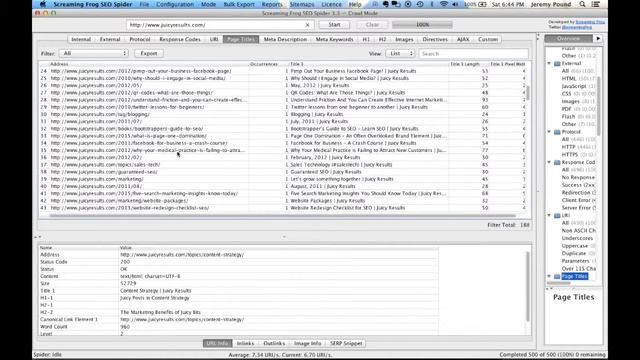Click the External folder icon in overview
The width and height of the screenshot is (640, 360).
click(x=557, y=64)
